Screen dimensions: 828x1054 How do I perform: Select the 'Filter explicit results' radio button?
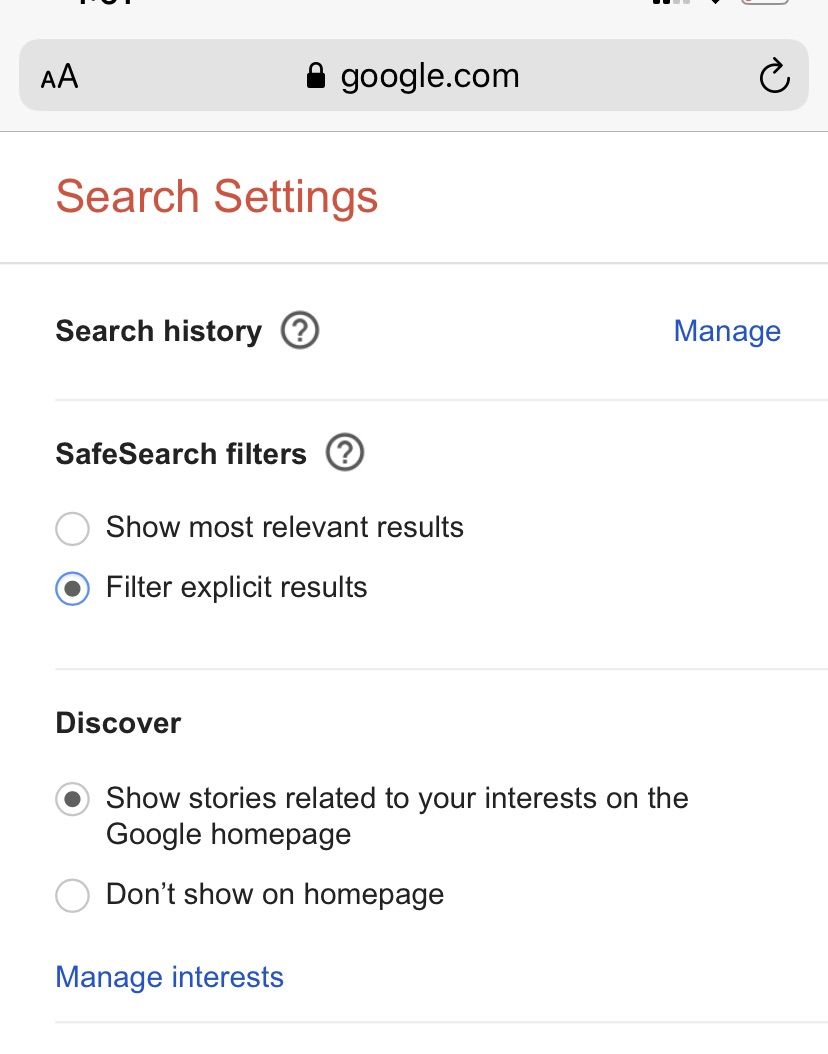[73, 589]
